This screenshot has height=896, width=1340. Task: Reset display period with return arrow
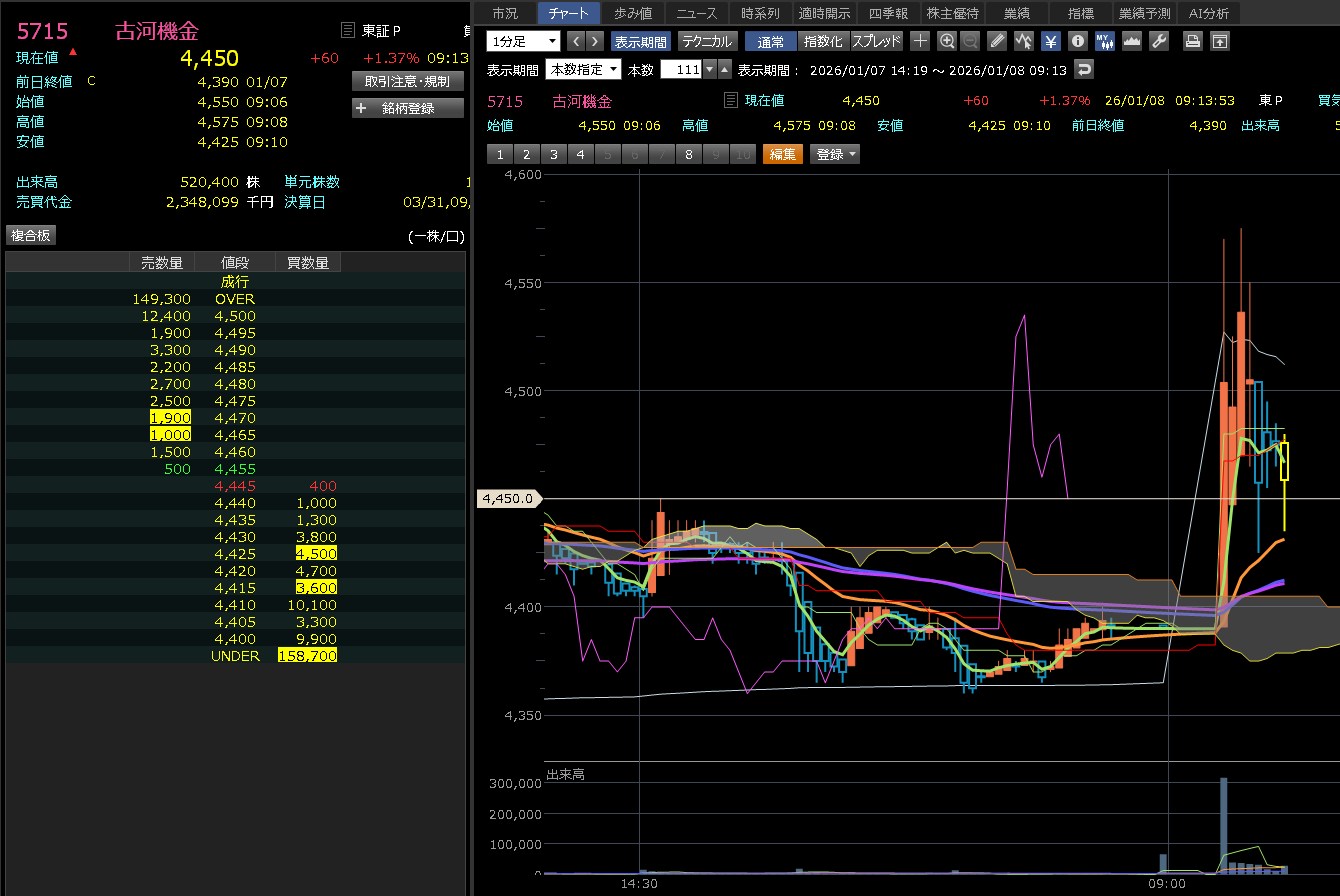point(1084,70)
